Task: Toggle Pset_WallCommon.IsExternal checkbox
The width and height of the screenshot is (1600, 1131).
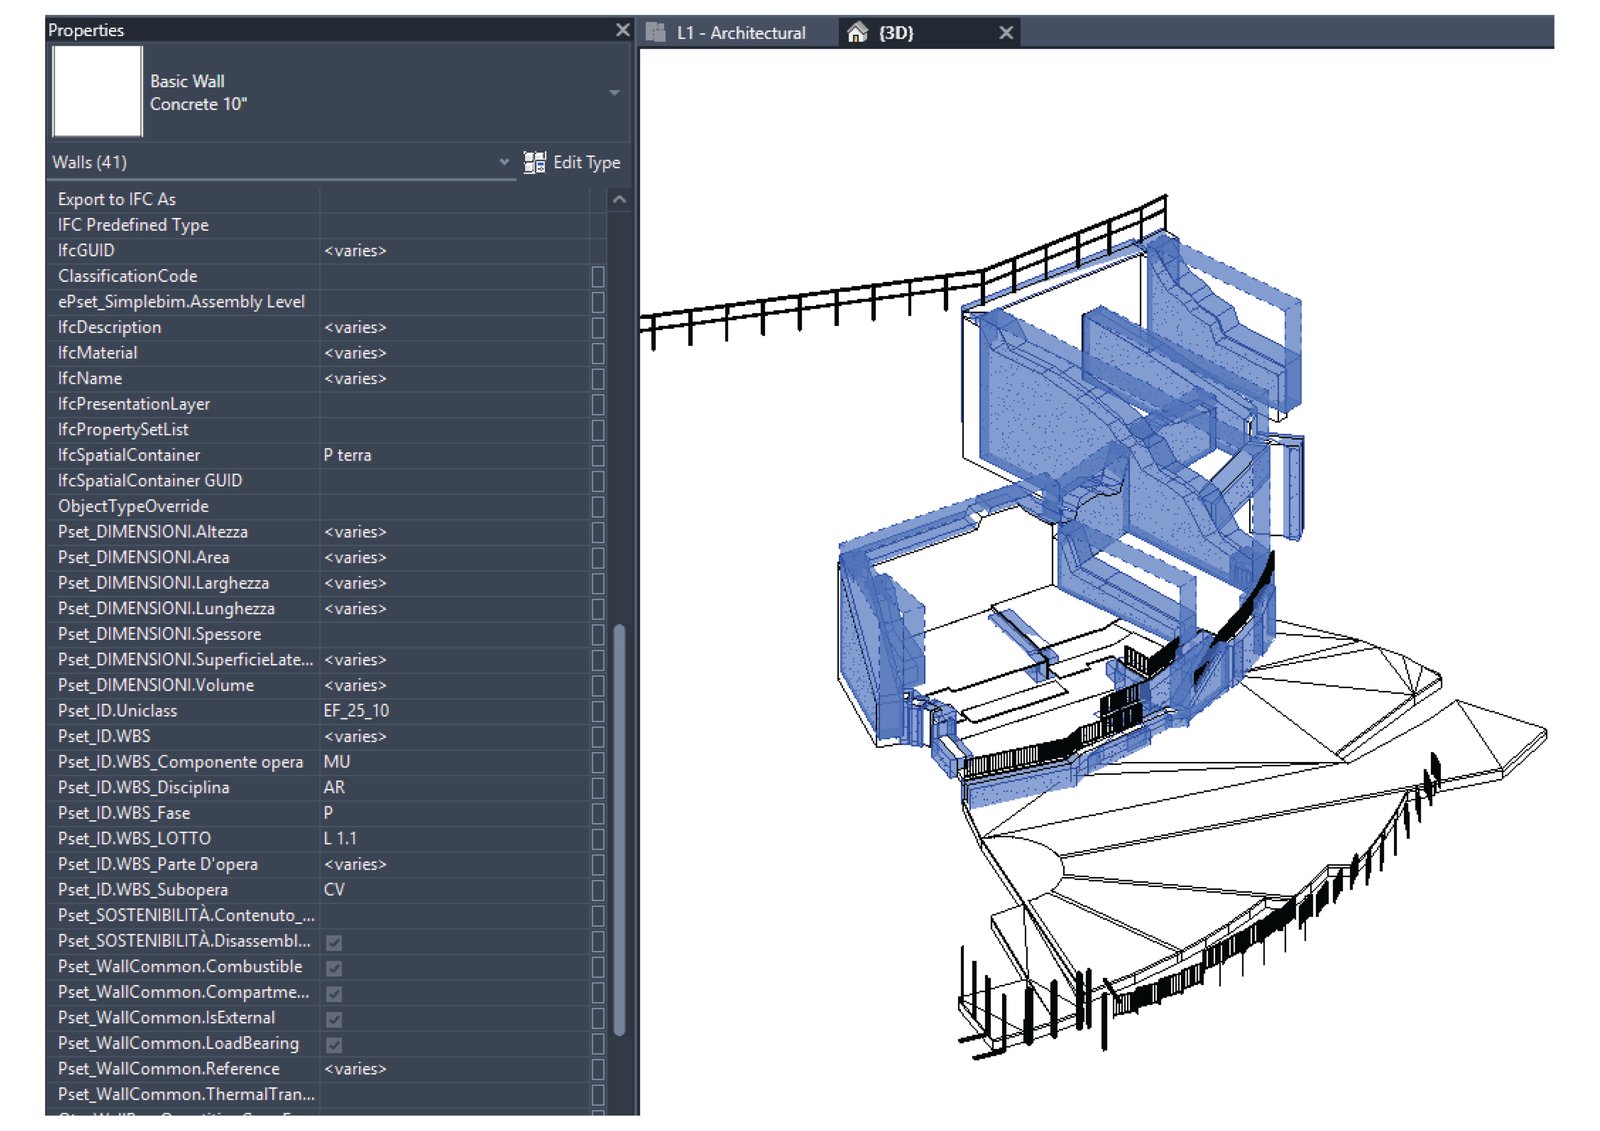Action: point(334,1019)
